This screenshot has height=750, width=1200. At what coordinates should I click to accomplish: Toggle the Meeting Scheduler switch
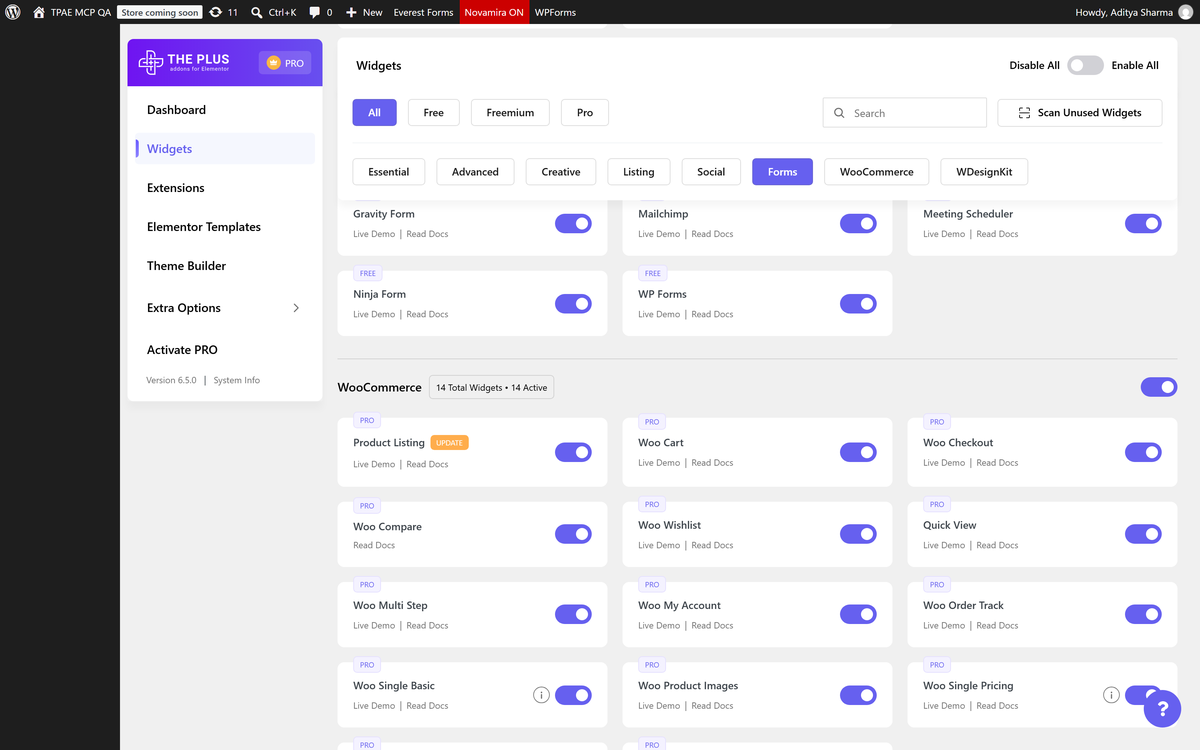click(x=1143, y=223)
